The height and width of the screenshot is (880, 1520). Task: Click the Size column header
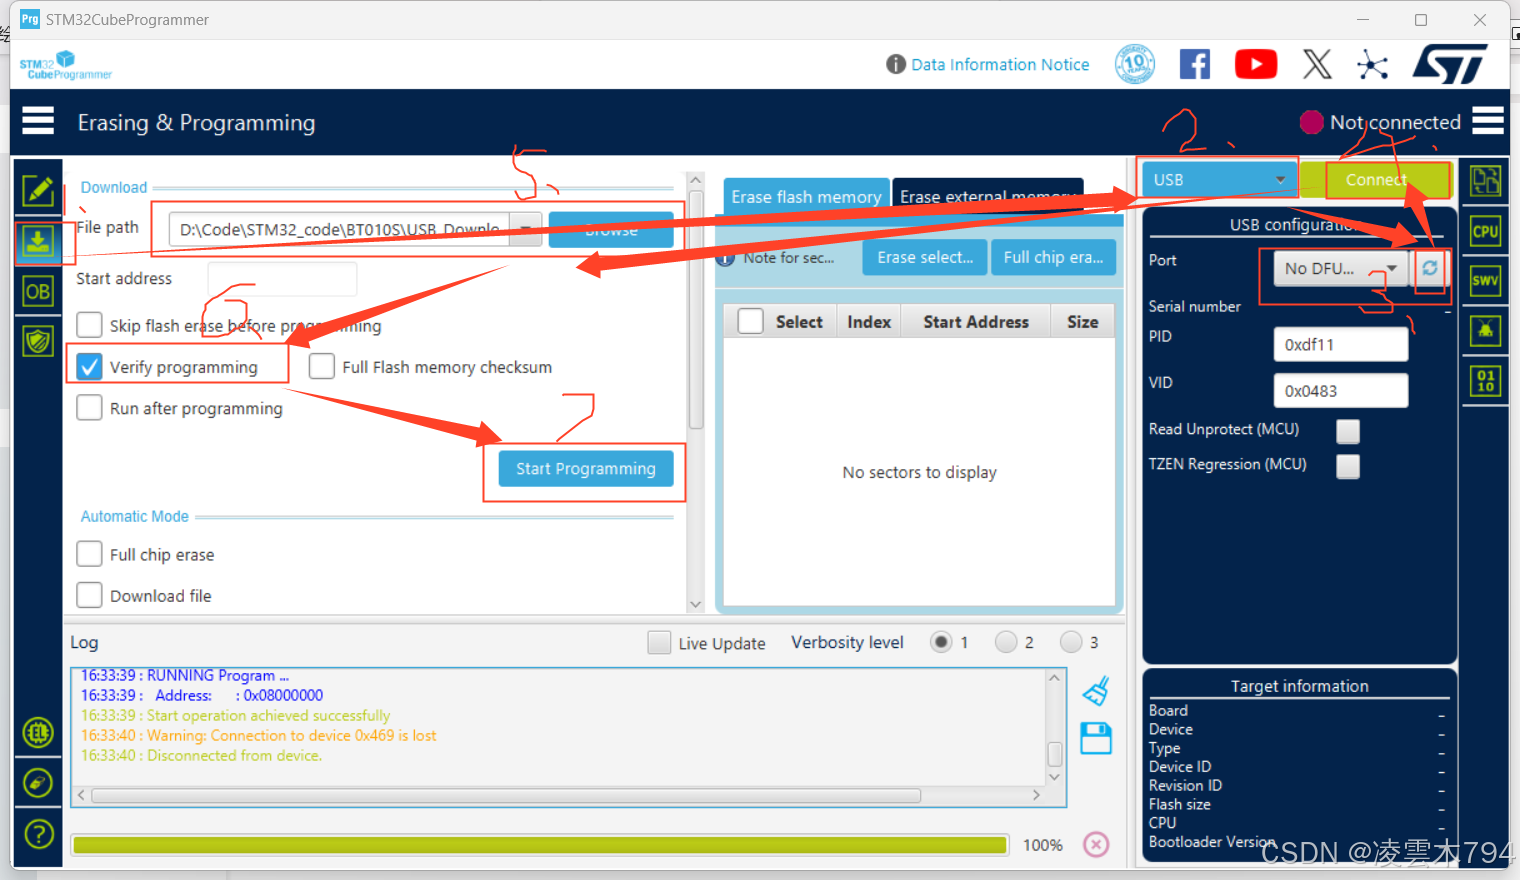tap(1083, 321)
